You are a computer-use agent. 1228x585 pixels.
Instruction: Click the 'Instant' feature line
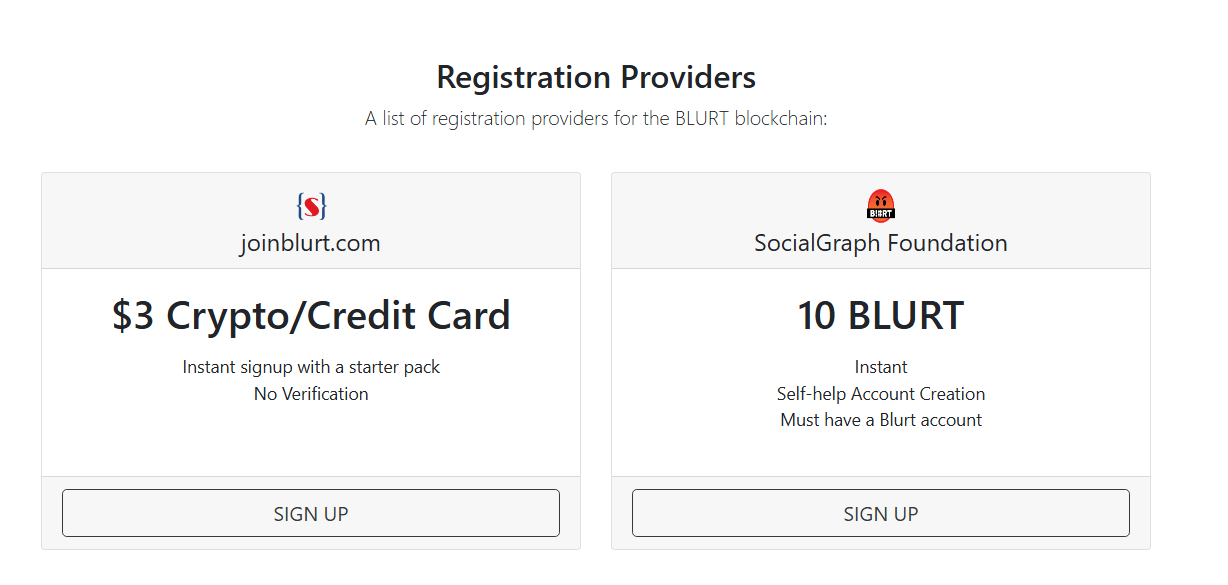881,367
